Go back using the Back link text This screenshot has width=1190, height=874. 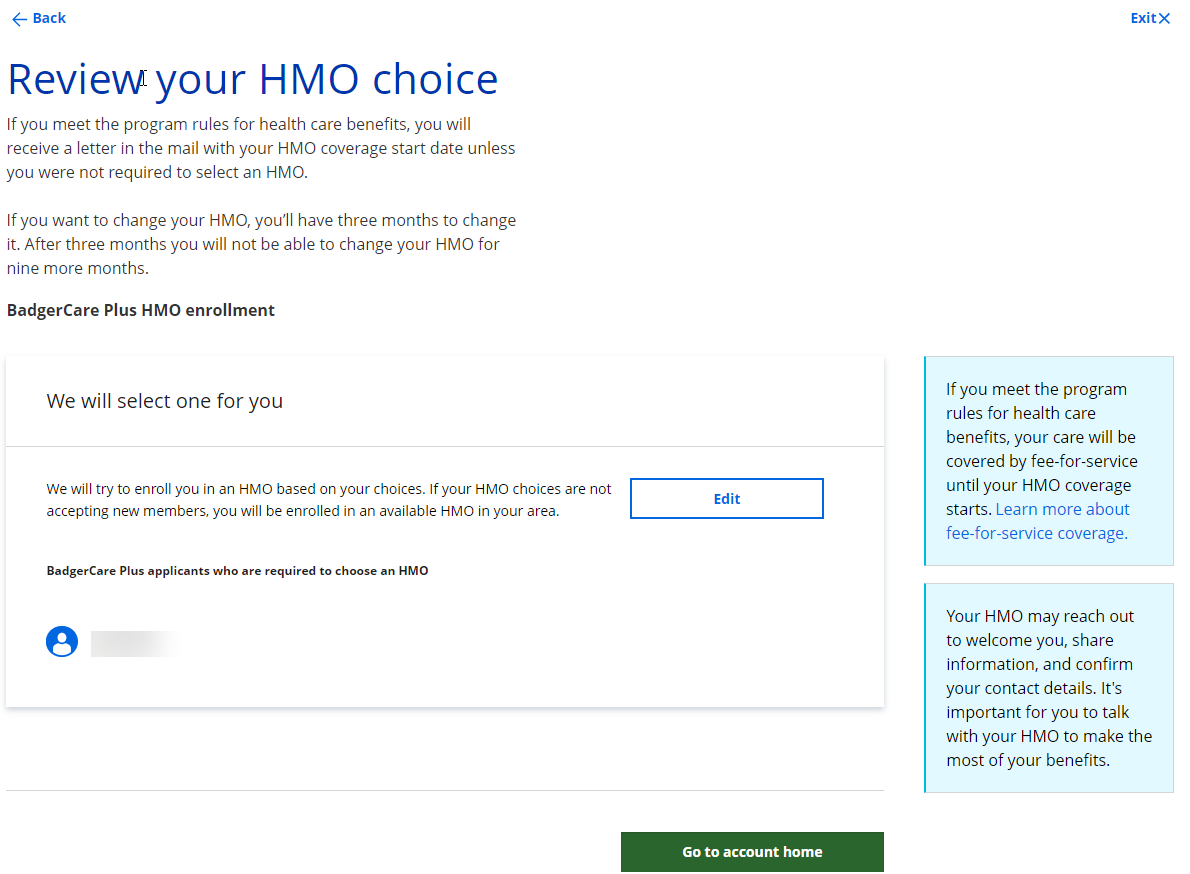(49, 18)
